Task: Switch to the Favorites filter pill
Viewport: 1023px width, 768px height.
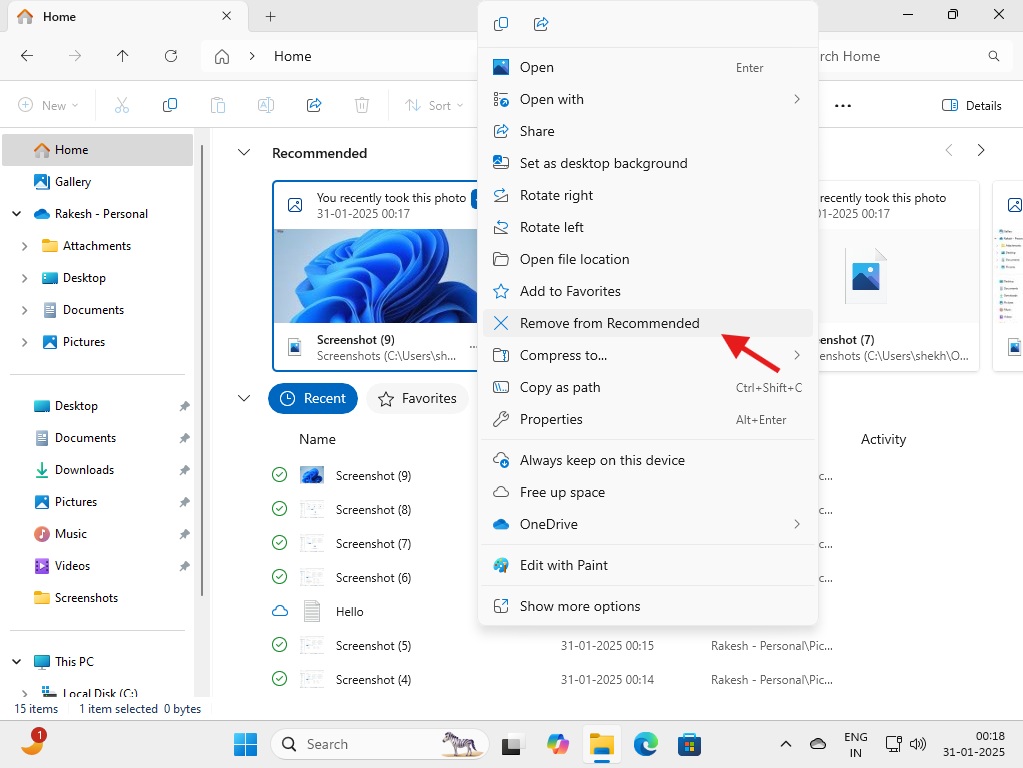Action: tap(417, 398)
